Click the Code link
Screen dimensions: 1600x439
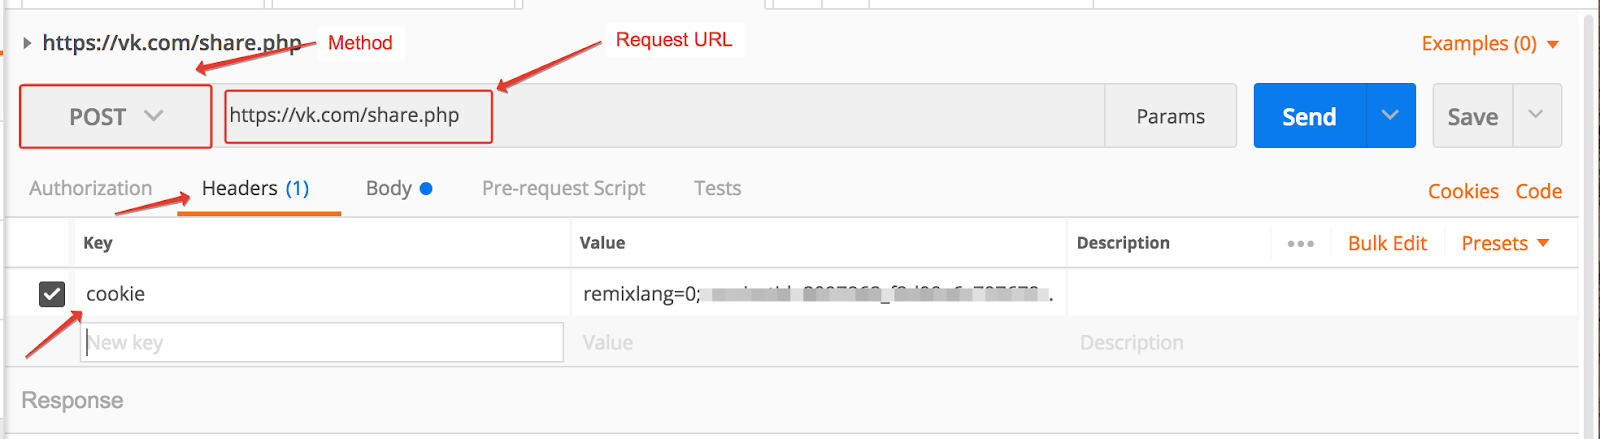point(1538,192)
